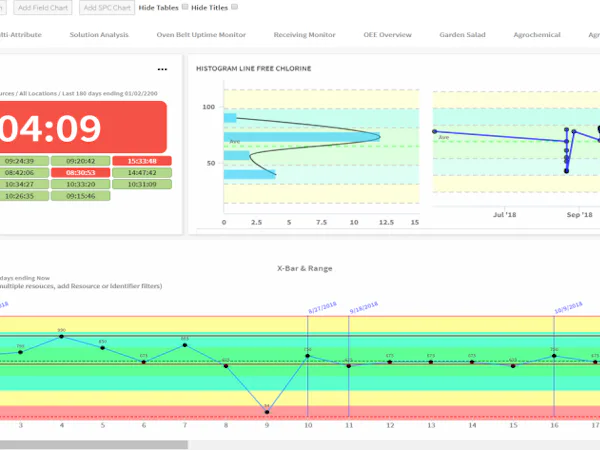This screenshot has height=450, width=600.
Task: Select the Receiving Monitor tab
Action: point(305,35)
